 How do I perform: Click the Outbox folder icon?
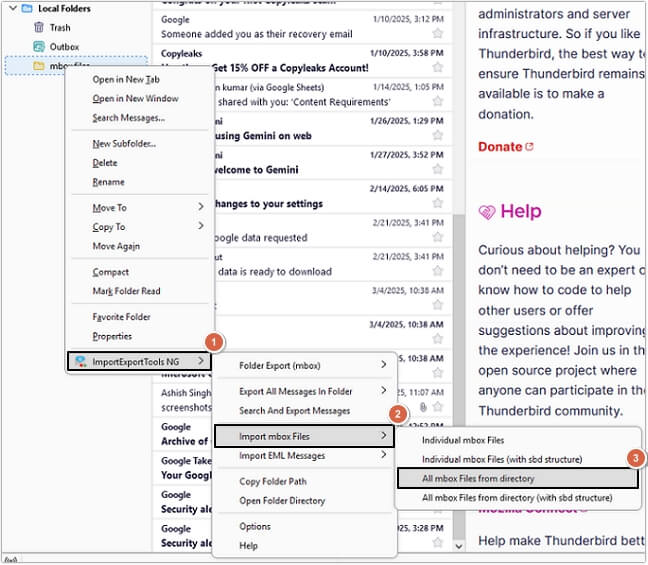(x=39, y=47)
